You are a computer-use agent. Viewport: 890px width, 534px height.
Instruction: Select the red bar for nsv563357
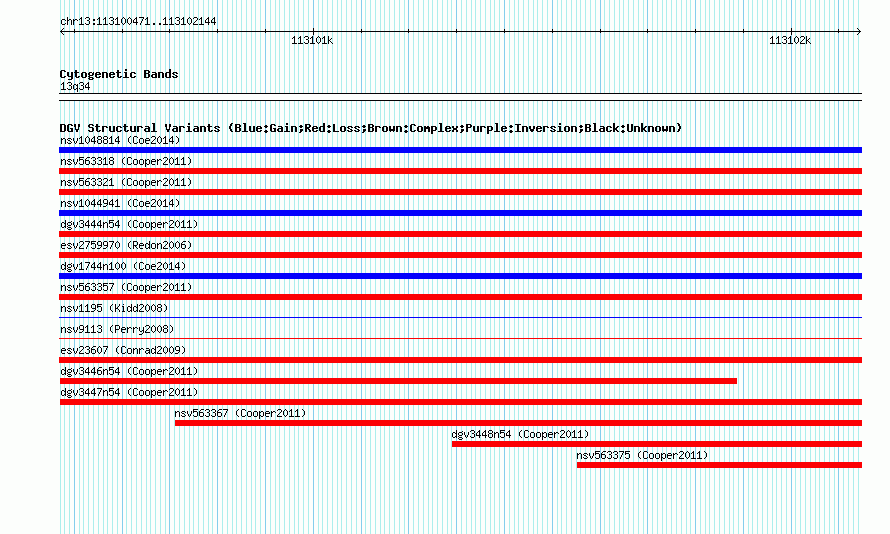tap(460, 297)
